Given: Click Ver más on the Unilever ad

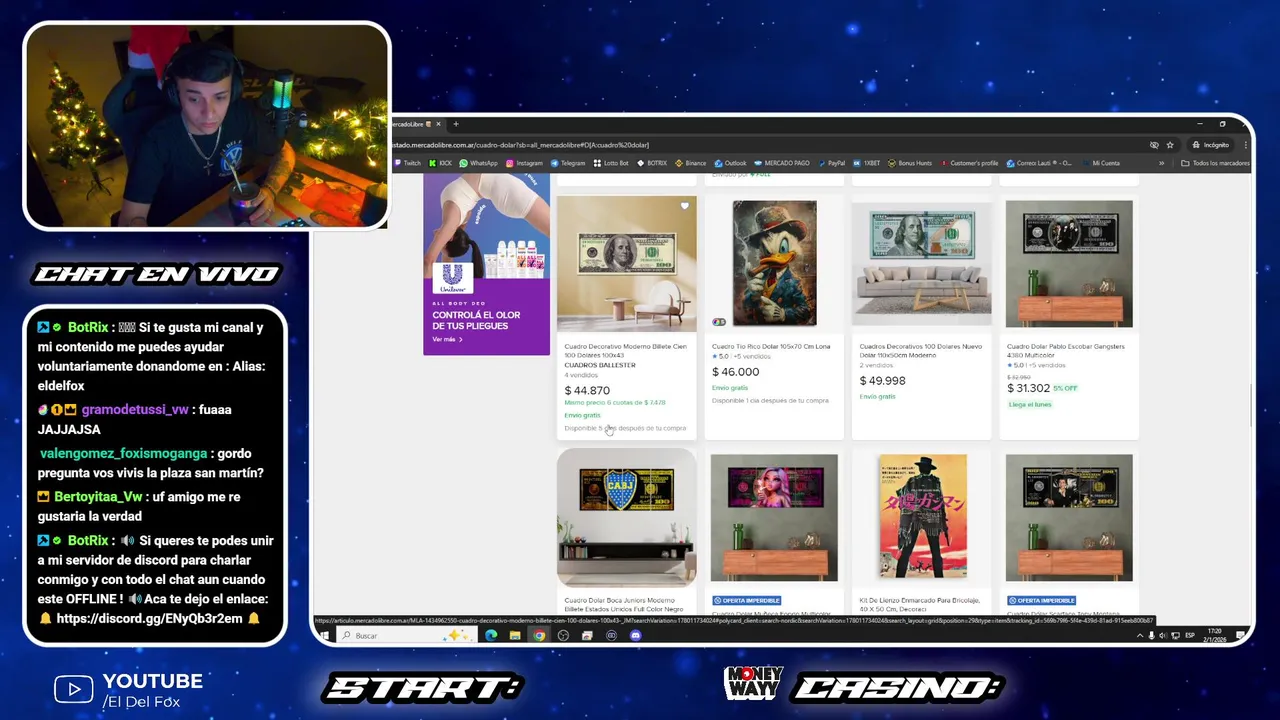Looking at the screenshot, I should click(x=447, y=340).
